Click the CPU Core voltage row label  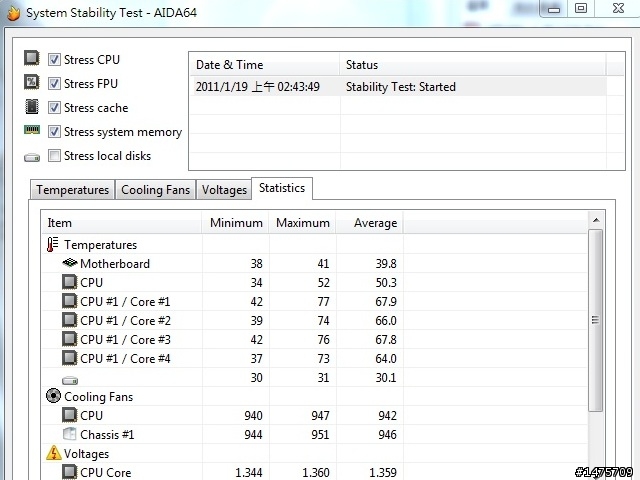pos(105,473)
